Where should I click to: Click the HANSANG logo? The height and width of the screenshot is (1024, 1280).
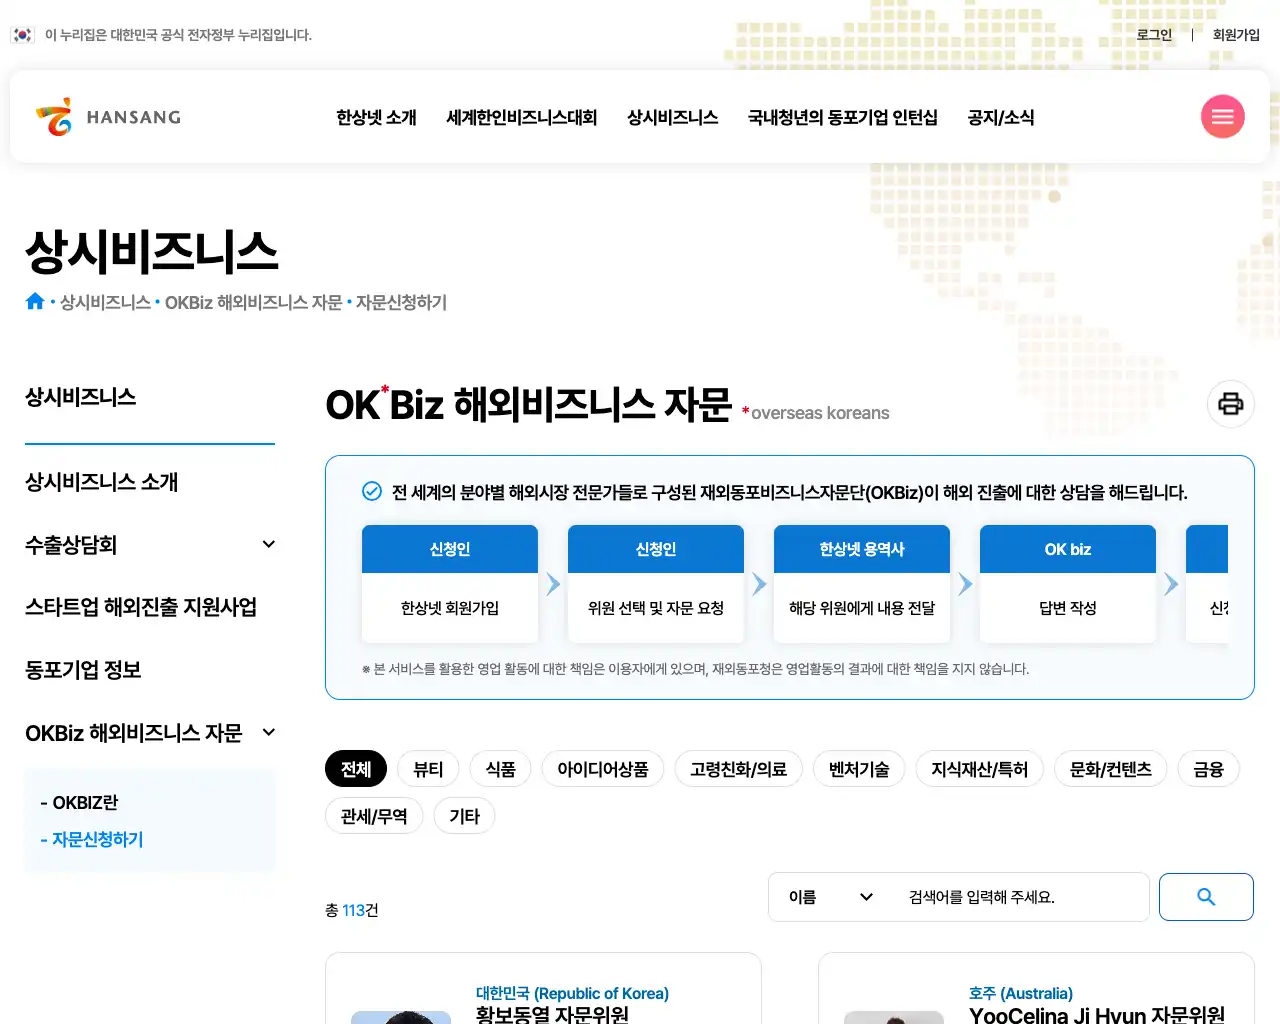tap(108, 117)
